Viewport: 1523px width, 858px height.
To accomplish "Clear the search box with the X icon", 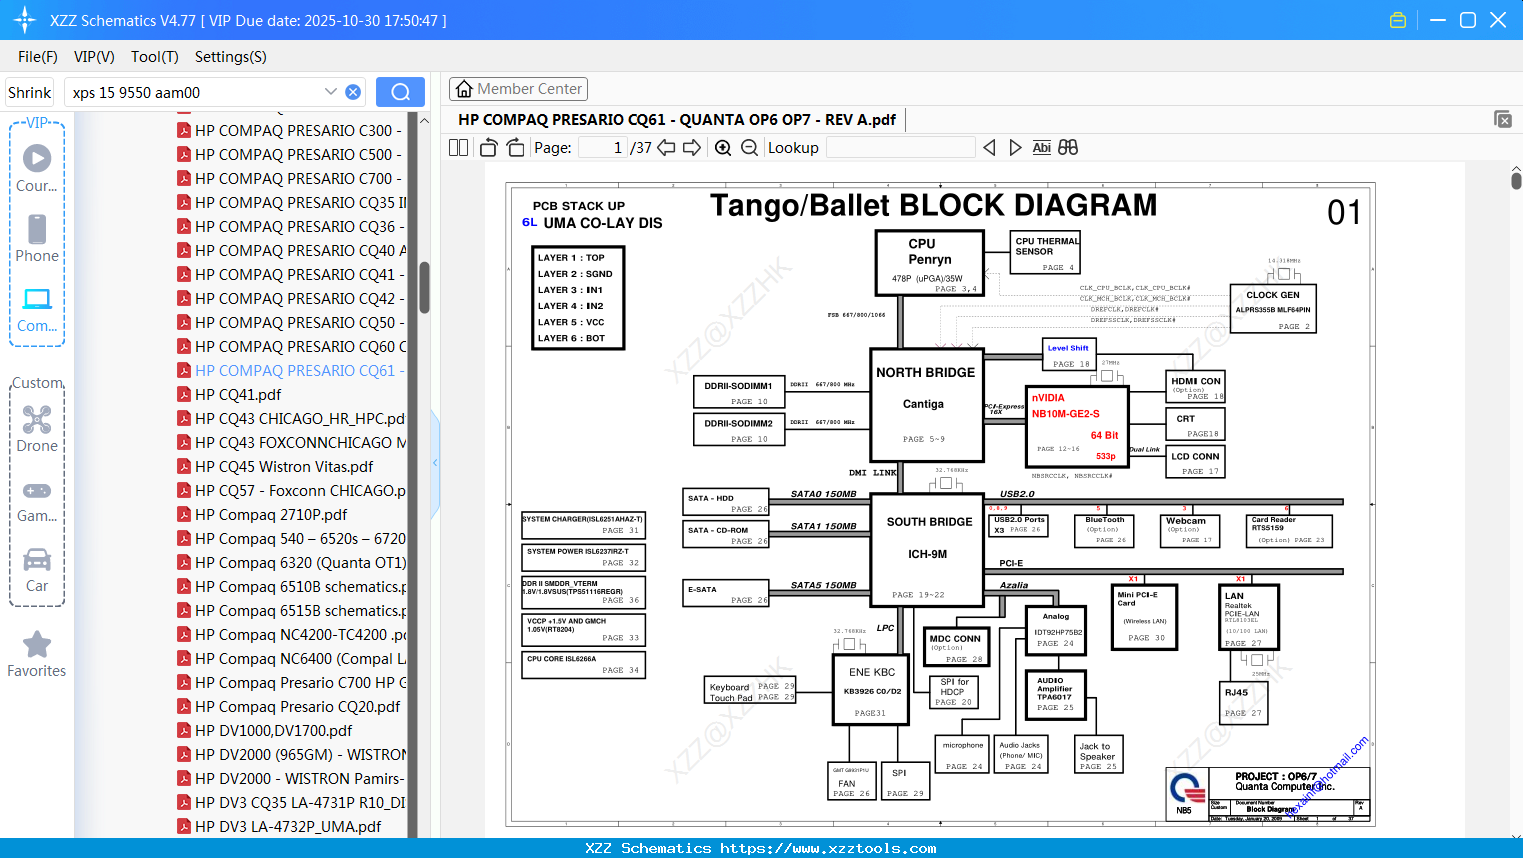I will pos(353,92).
